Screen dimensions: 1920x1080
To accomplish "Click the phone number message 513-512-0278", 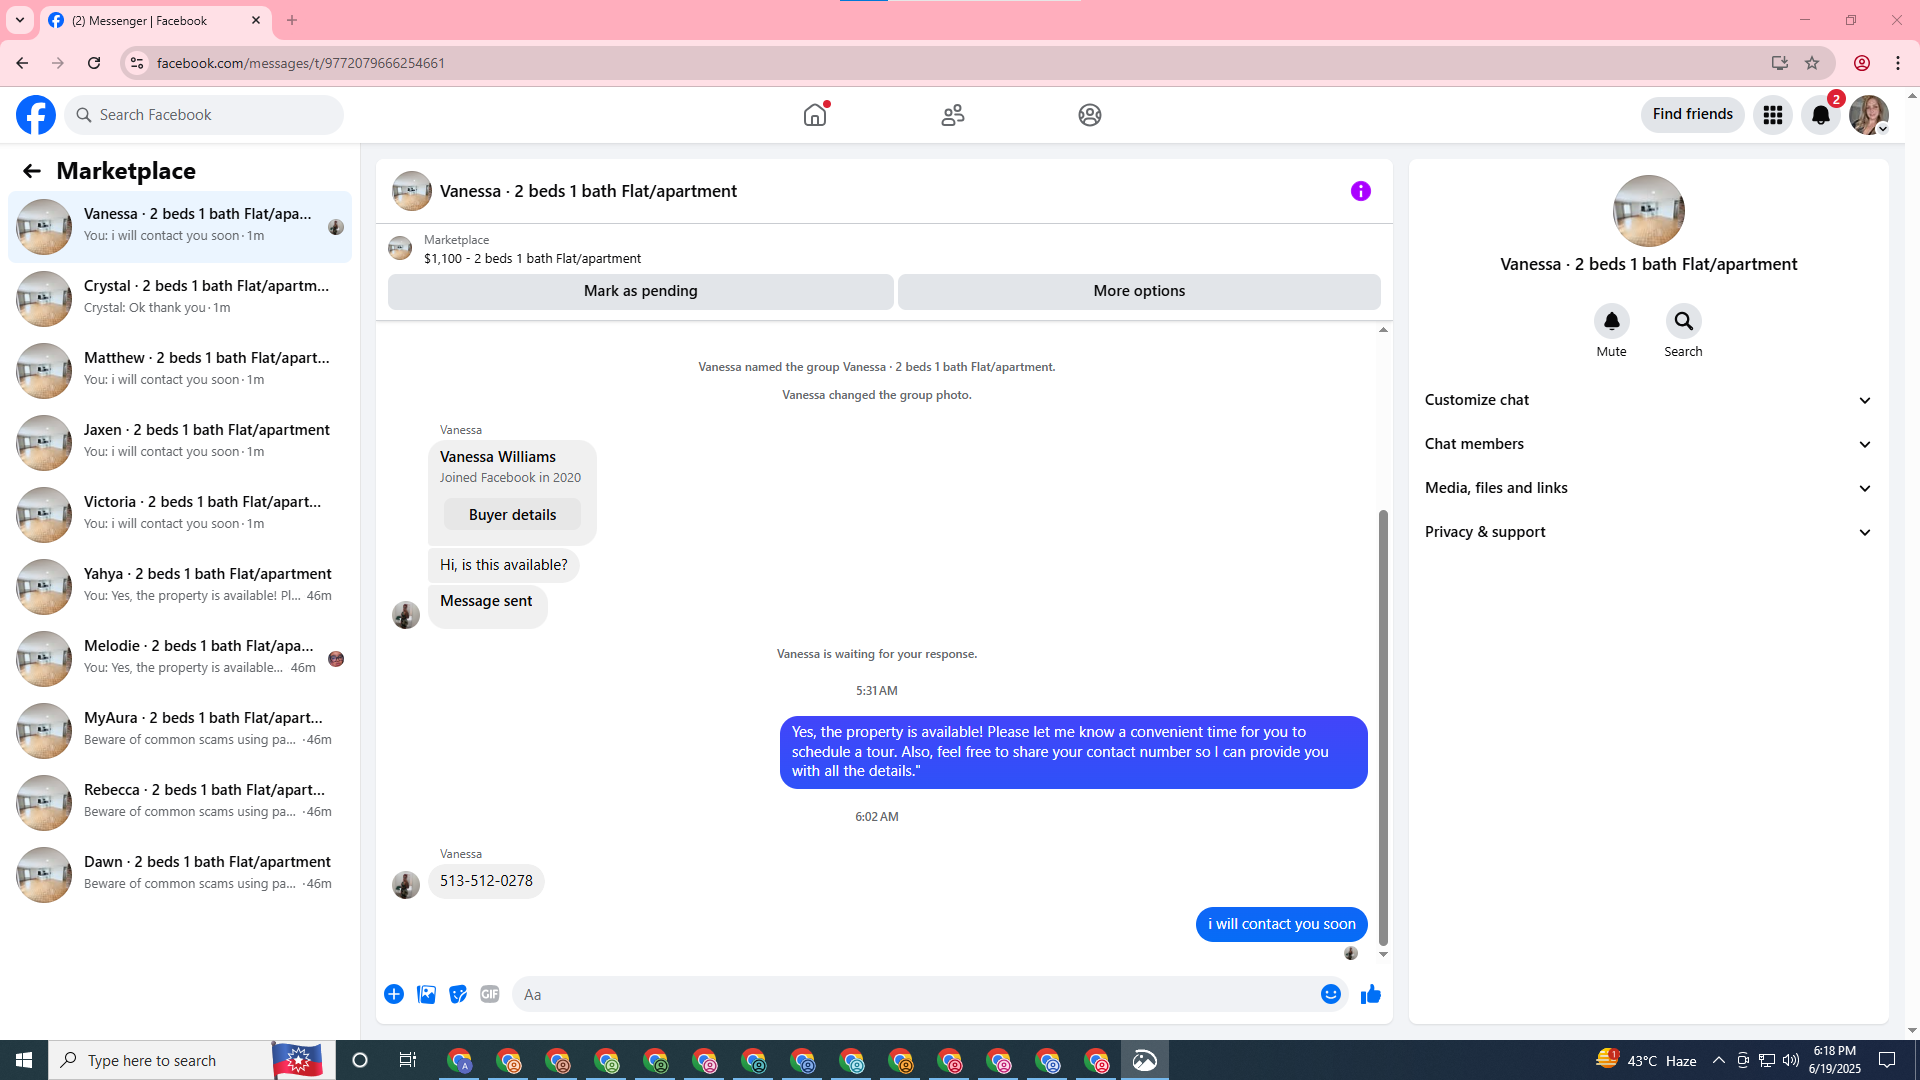I will pyautogui.click(x=486, y=881).
